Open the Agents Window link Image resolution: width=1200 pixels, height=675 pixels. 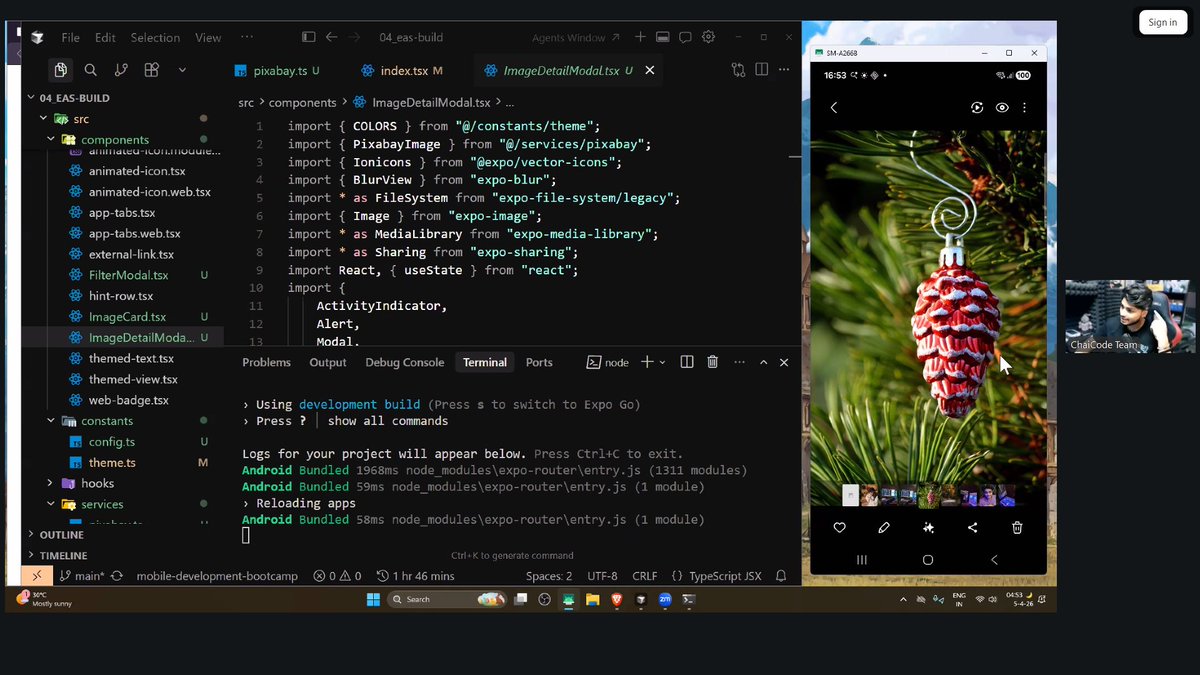pos(575,38)
